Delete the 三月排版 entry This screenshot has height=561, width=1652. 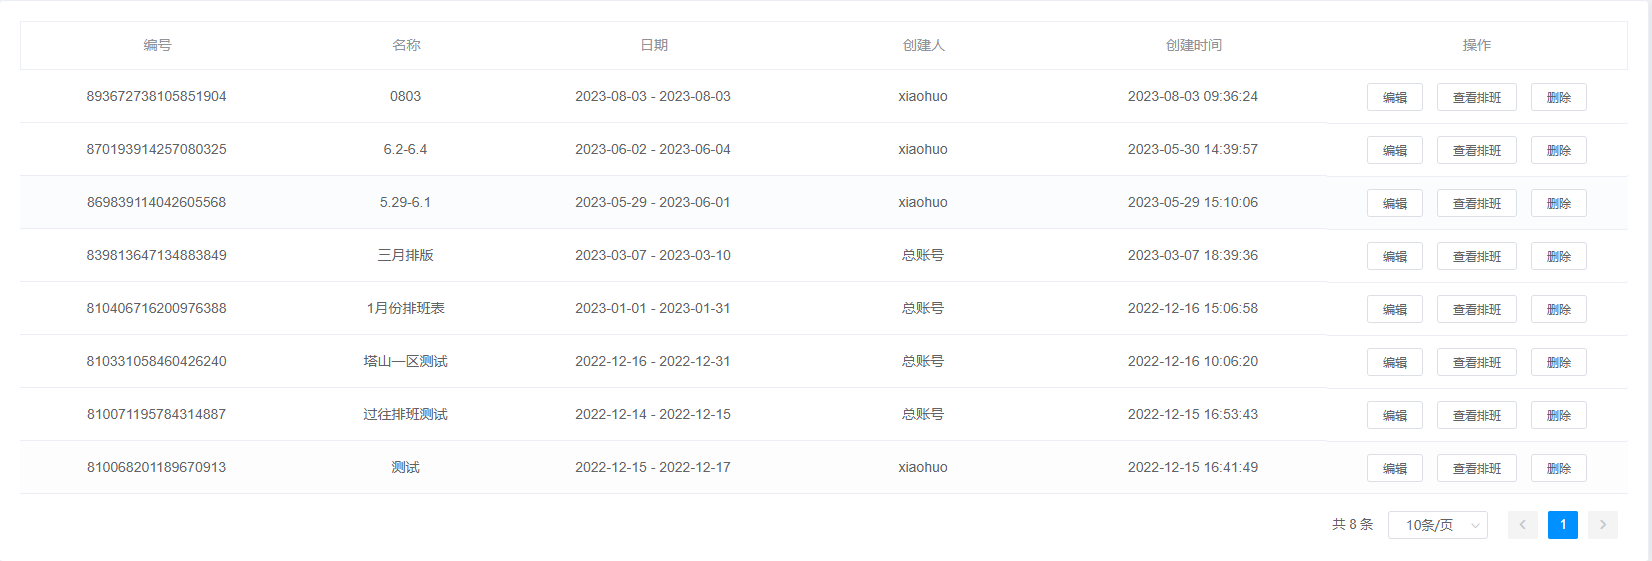(1558, 256)
